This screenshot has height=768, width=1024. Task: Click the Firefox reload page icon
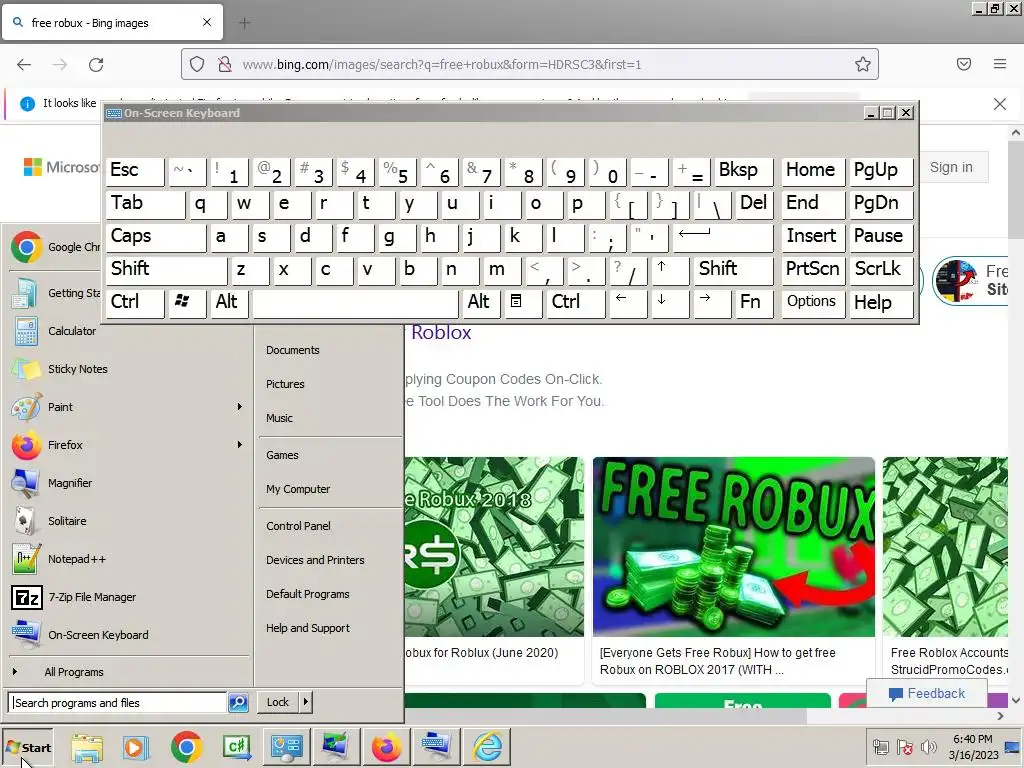click(96, 65)
